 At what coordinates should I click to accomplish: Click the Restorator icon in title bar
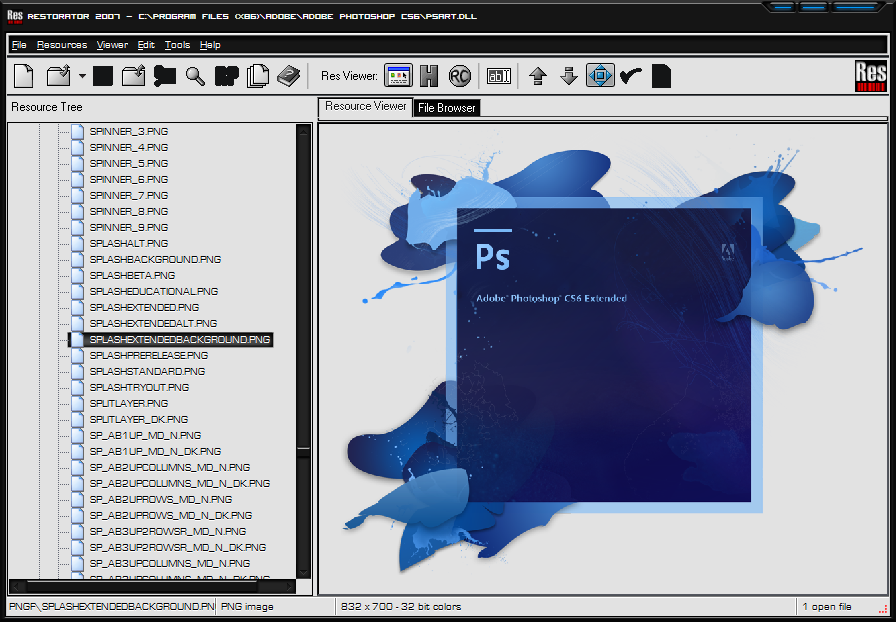pos(15,16)
